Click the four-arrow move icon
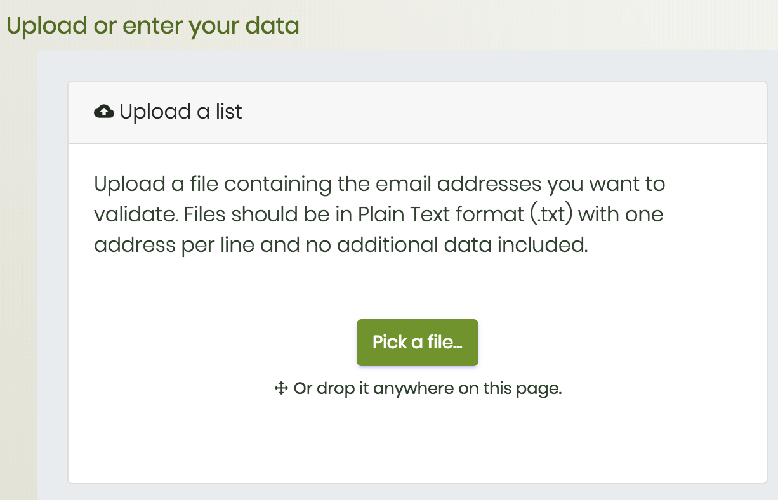778x500 pixels. (280, 389)
